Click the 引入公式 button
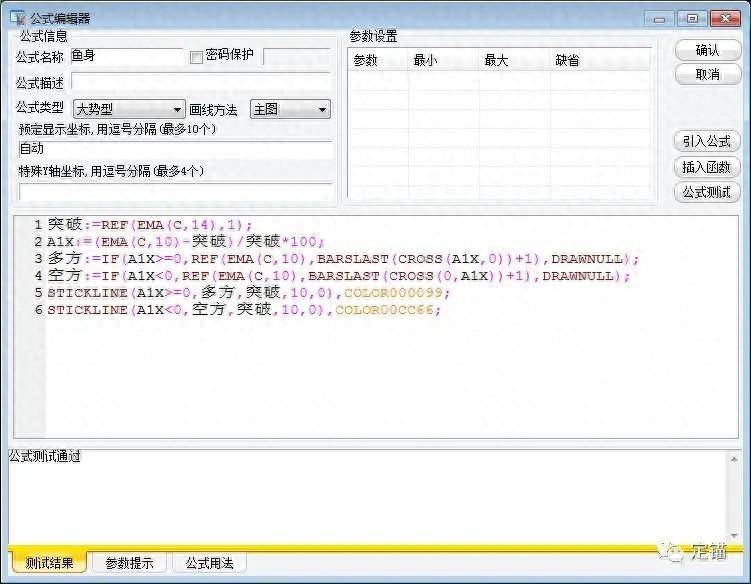 click(707, 141)
